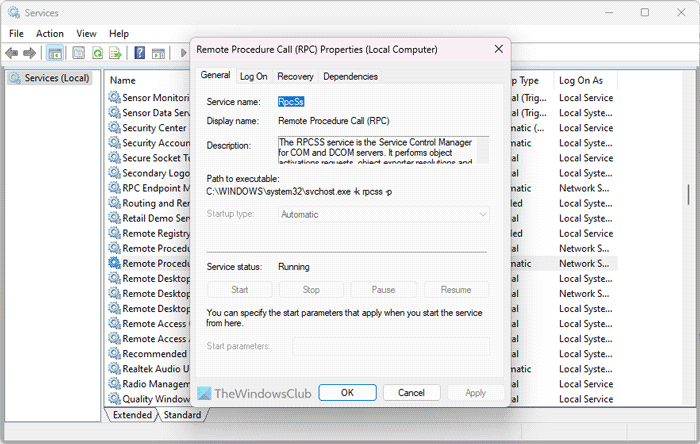
Task: Open Help via blue question mark icon
Action: (x=140, y=53)
